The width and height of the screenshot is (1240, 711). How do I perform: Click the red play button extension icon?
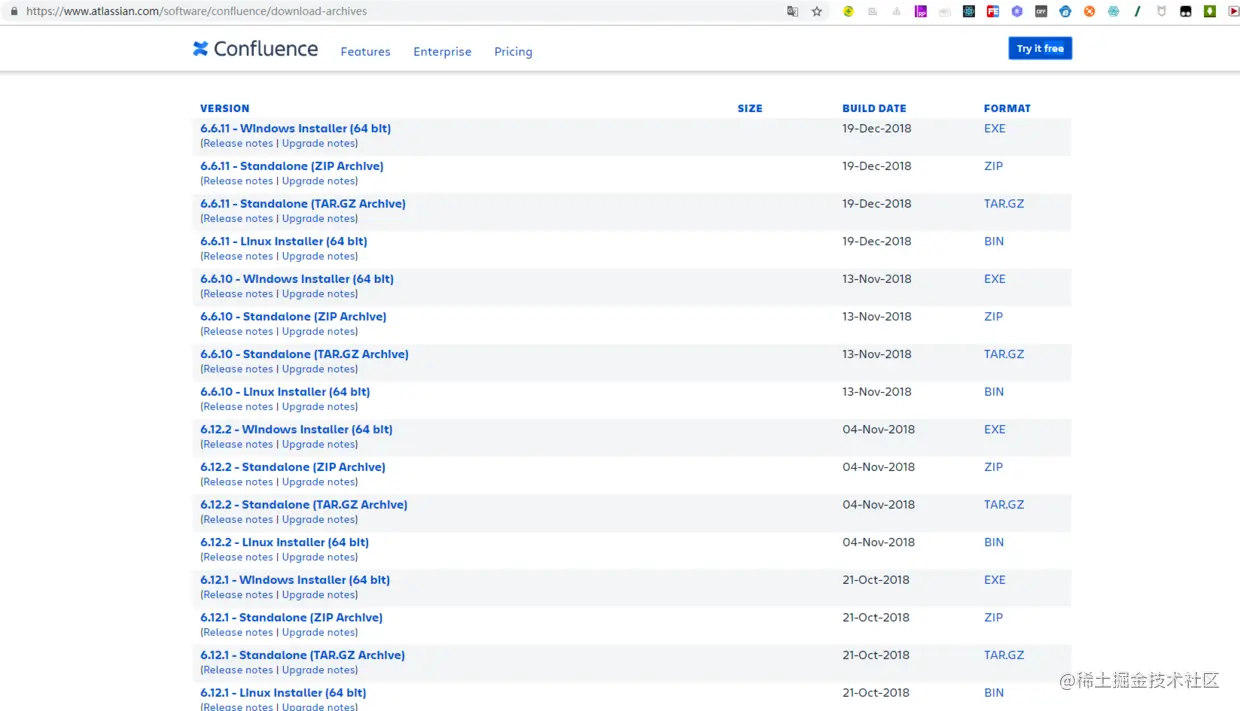point(1233,11)
